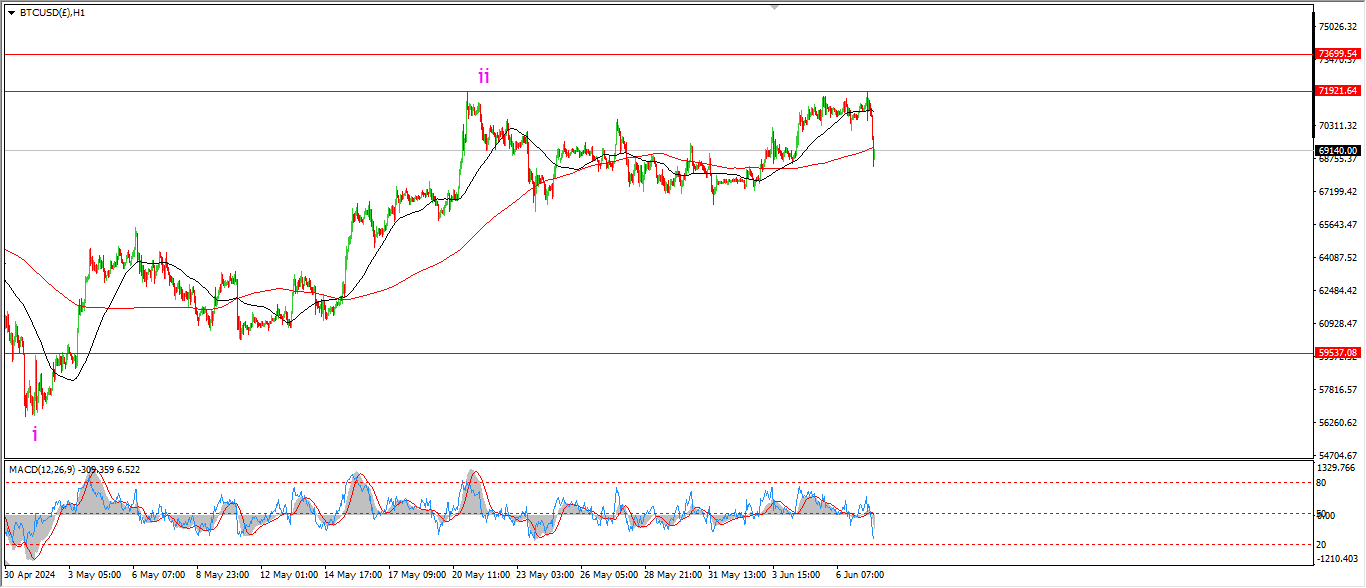
Task: Click the grey chart shift triangle marker
Action: (x=773, y=7)
